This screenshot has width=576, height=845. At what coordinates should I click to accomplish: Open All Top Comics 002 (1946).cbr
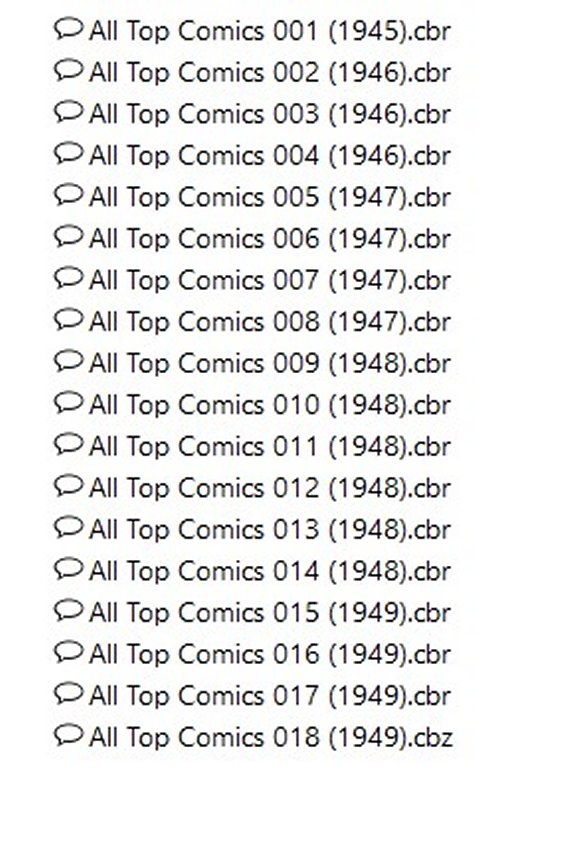click(269, 73)
